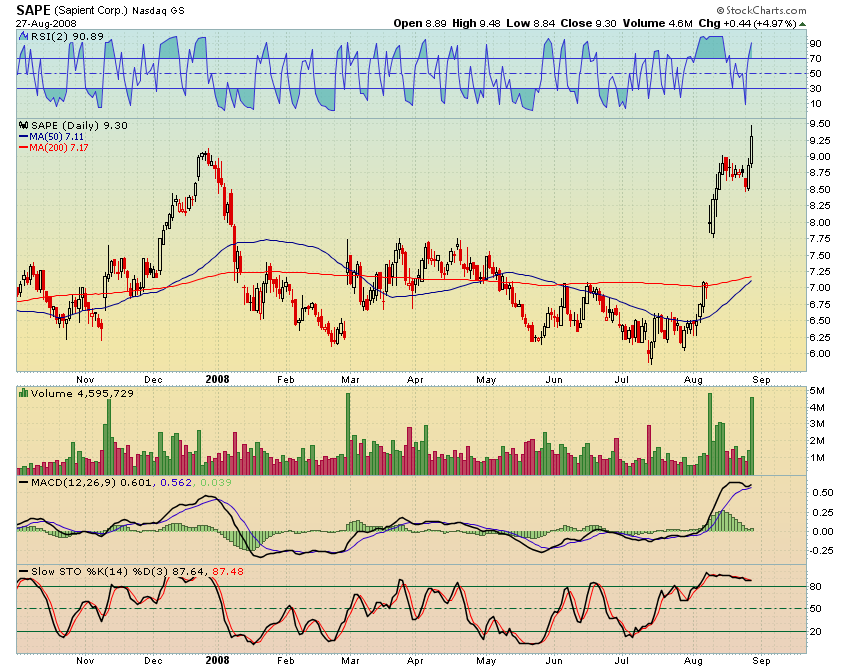The image size is (850, 668).
Task: Click the Volume 4.6M header value
Action: 658,23
